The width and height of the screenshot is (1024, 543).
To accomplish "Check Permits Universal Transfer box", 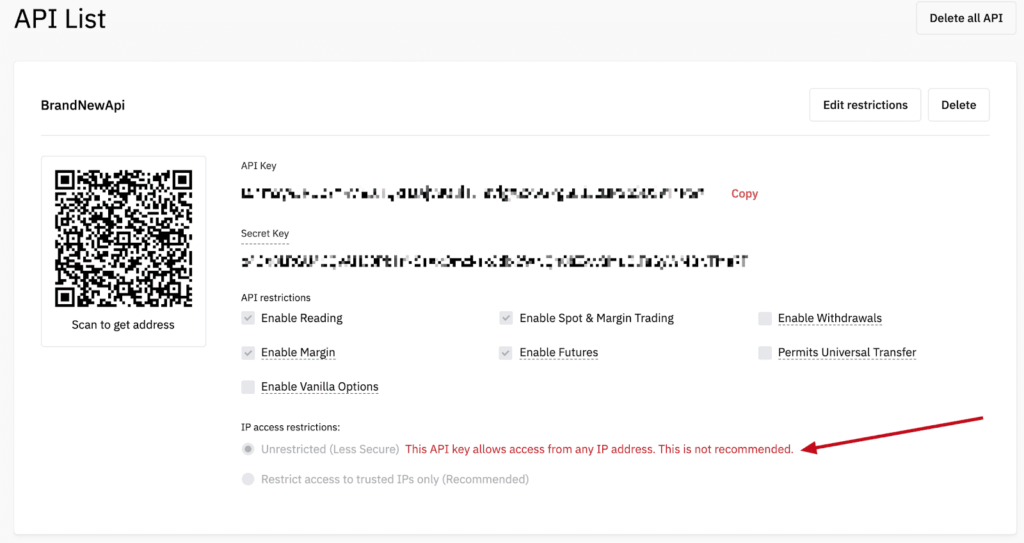I will tap(765, 352).
